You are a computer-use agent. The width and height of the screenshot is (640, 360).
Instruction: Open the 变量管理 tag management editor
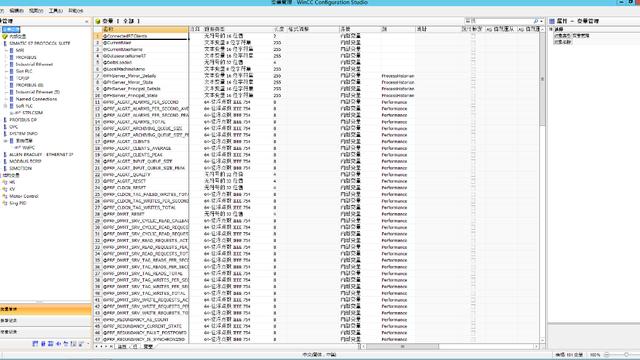click(x=46, y=309)
